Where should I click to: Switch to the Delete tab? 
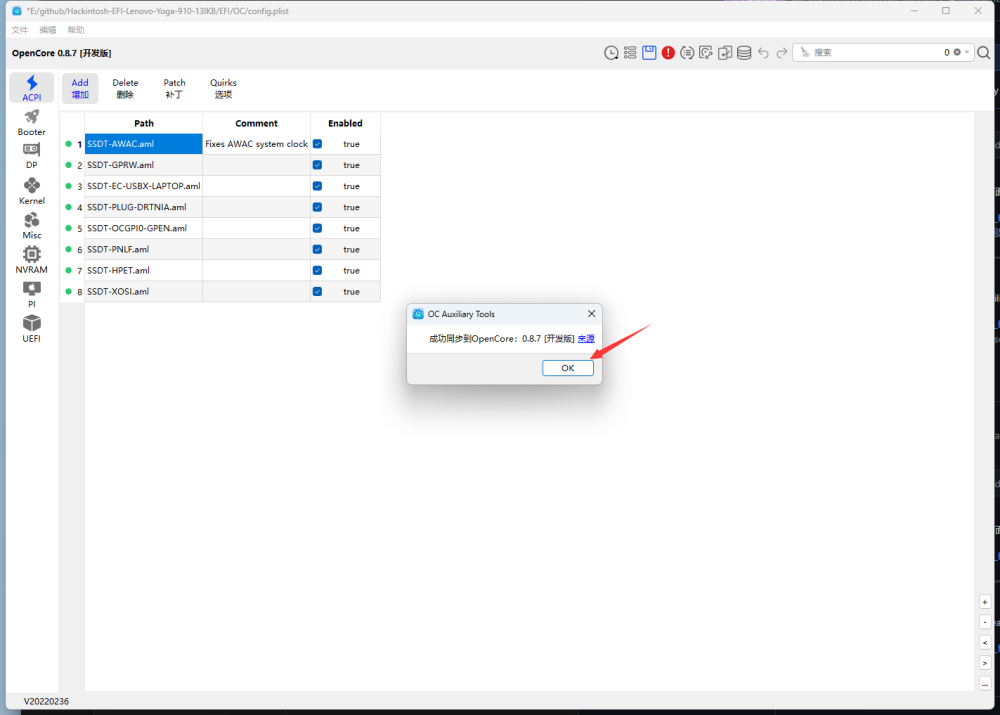125,89
